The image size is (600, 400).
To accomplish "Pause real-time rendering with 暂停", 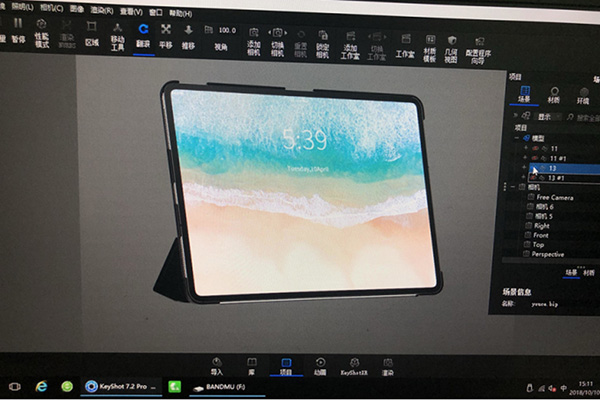I will click(x=18, y=31).
